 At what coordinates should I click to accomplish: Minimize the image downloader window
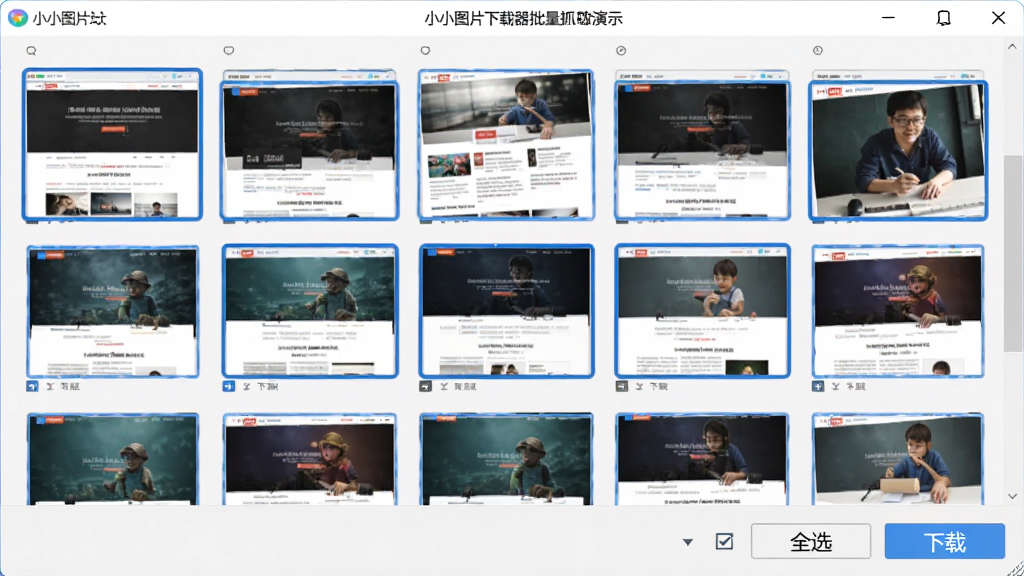888,18
